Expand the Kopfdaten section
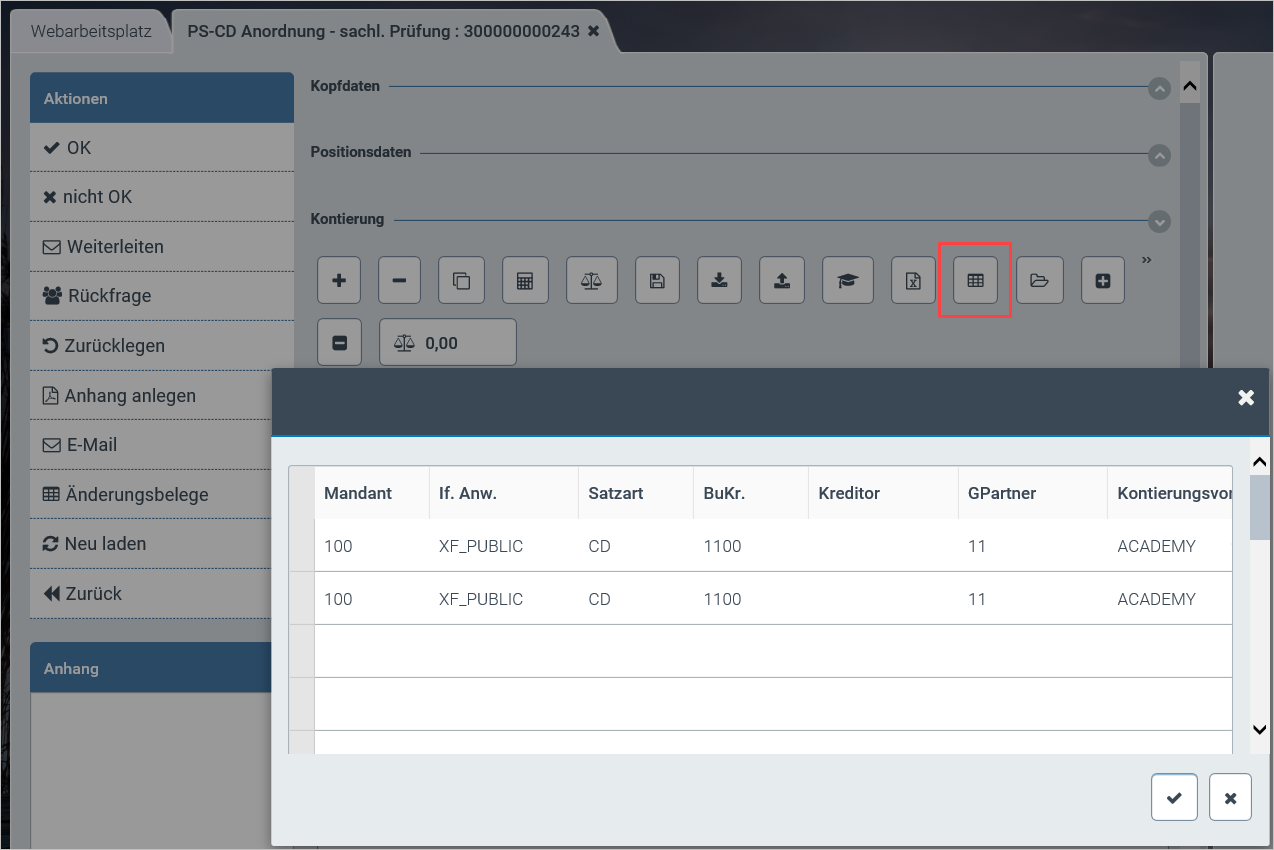The image size is (1274, 850). (x=1159, y=89)
